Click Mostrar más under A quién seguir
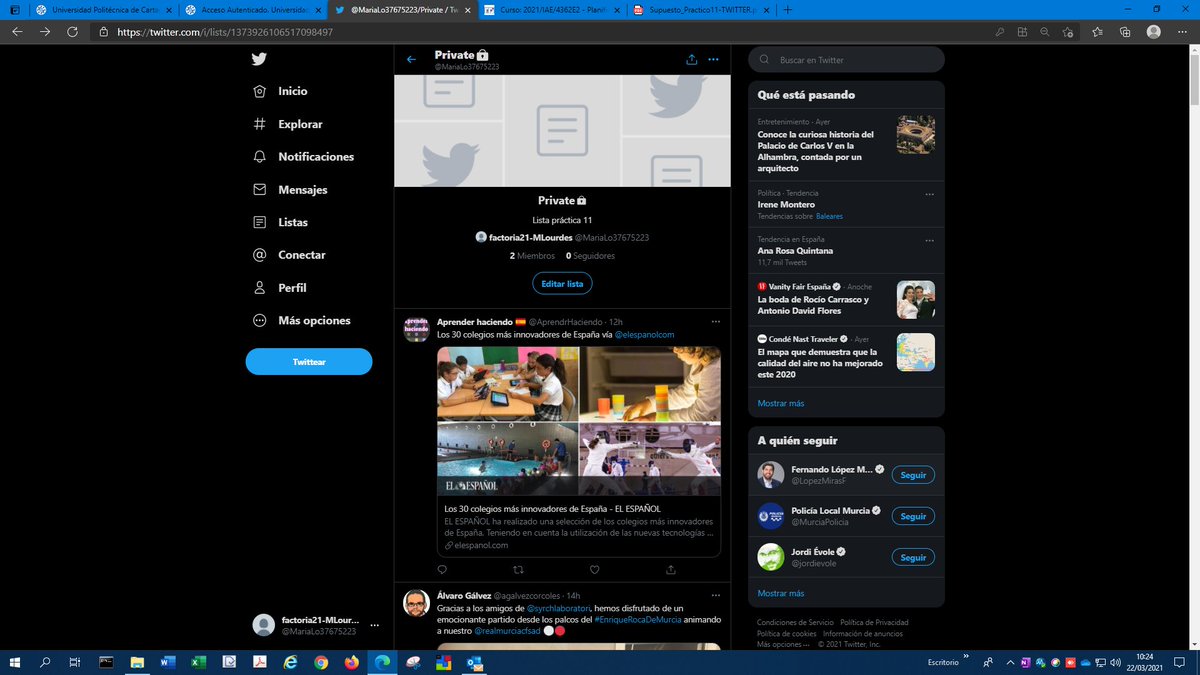 pos(781,593)
